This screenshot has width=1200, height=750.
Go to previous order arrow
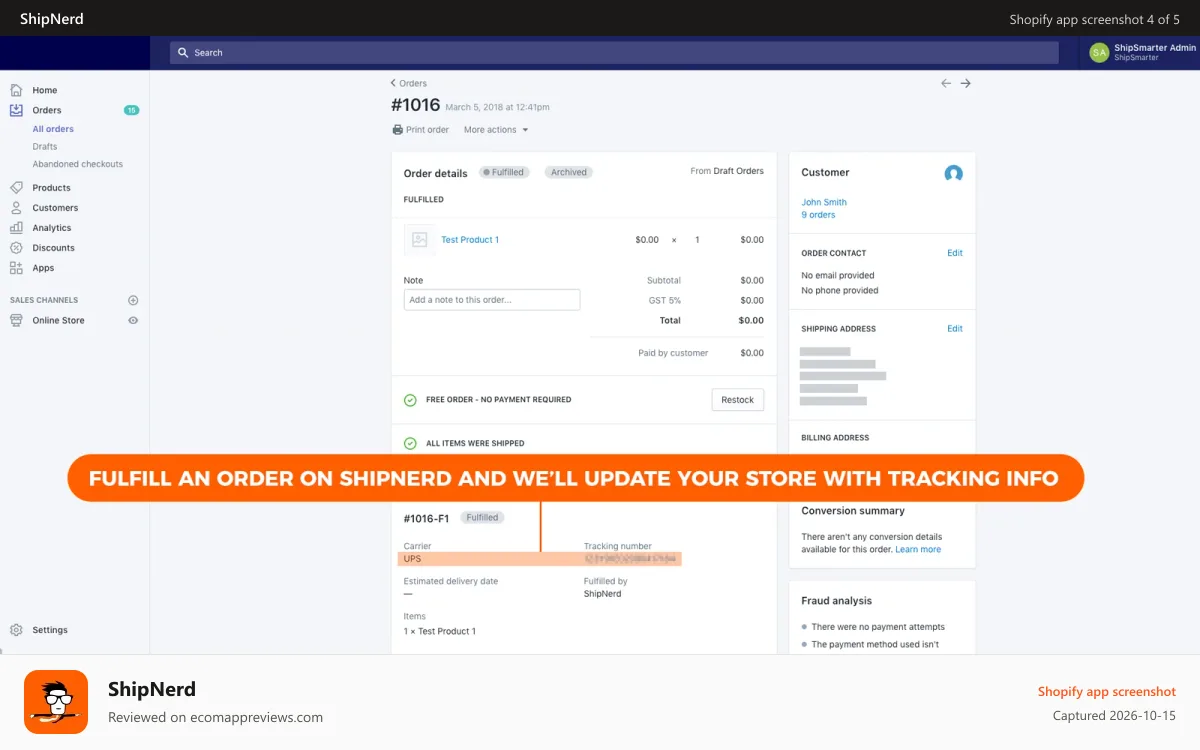click(x=946, y=83)
